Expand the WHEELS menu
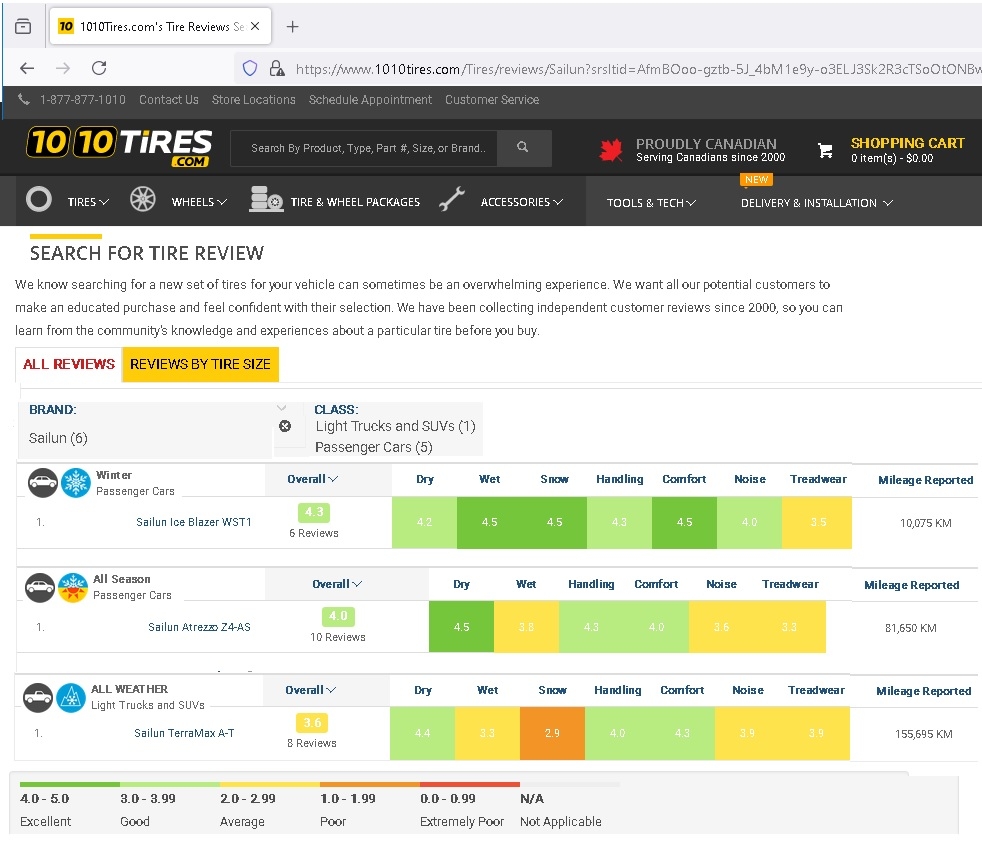Viewport: 982px width, 845px height. [x=199, y=202]
